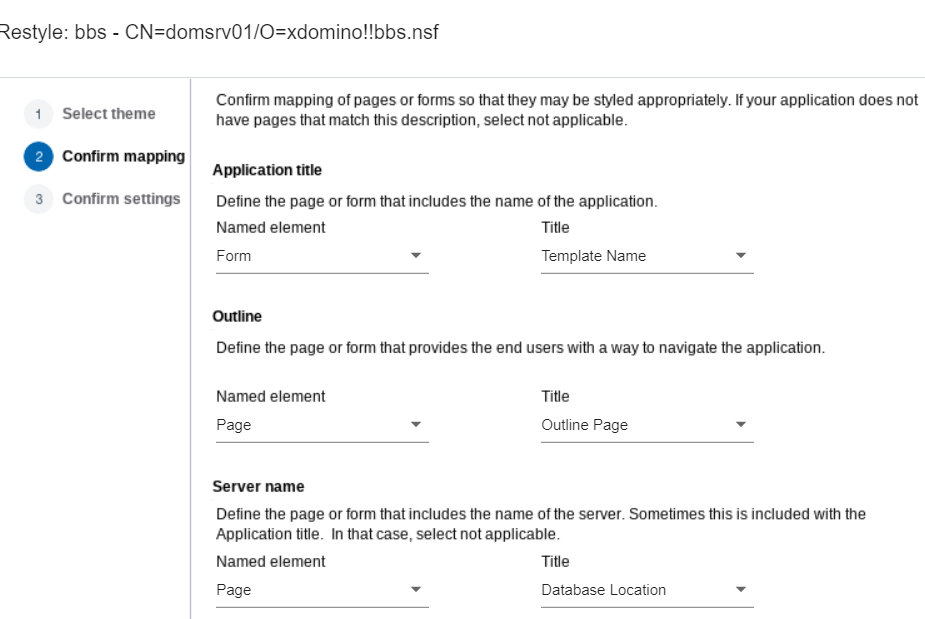The height and width of the screenshot is (619, 925).
Task: Open Application title Named element dropdown showing Form
Action: (x=322, y=256)
